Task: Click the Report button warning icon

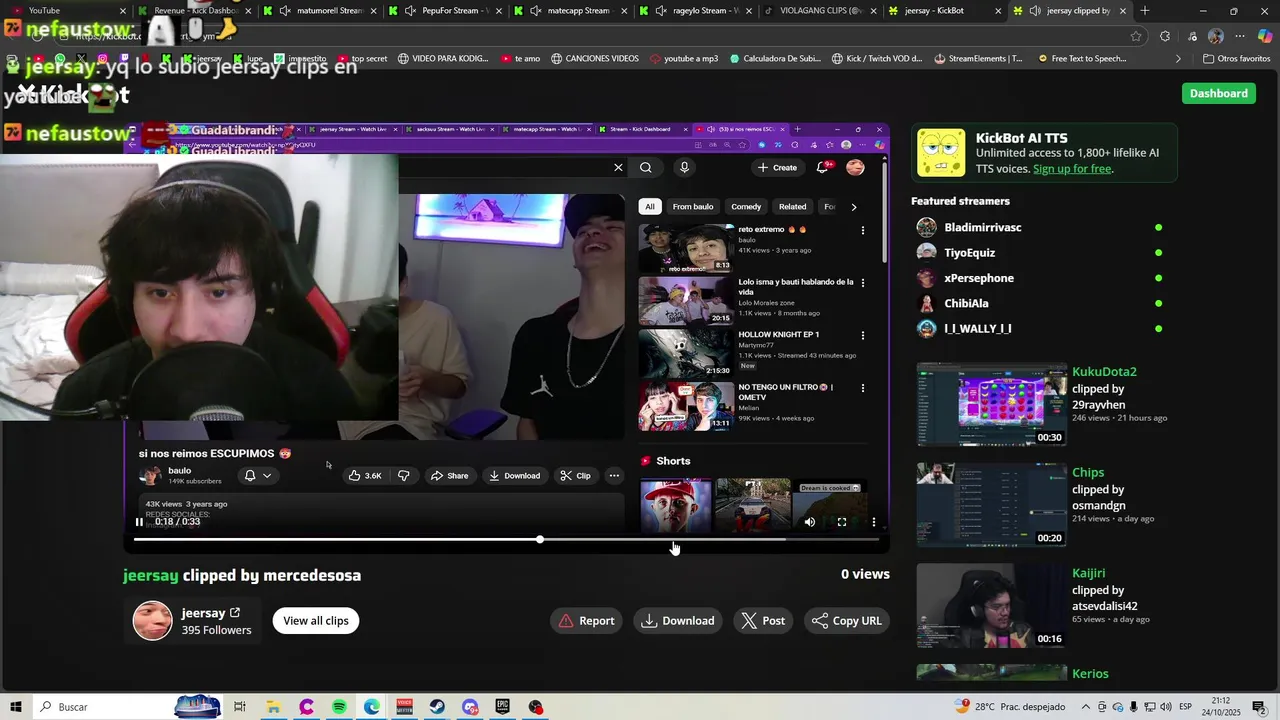Action: [x=566, y=621]
